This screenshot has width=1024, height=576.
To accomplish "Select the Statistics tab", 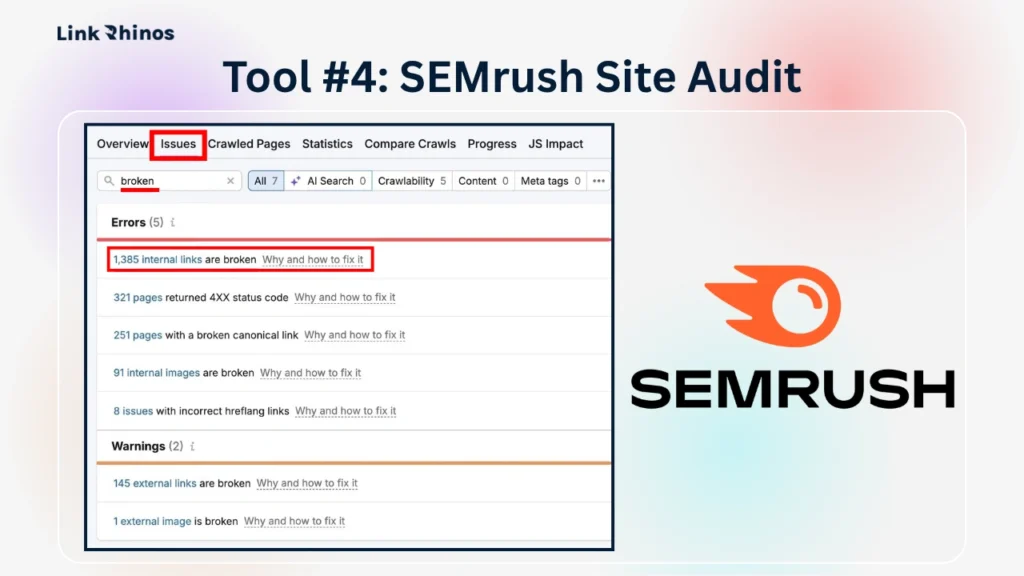I will 327,144.
